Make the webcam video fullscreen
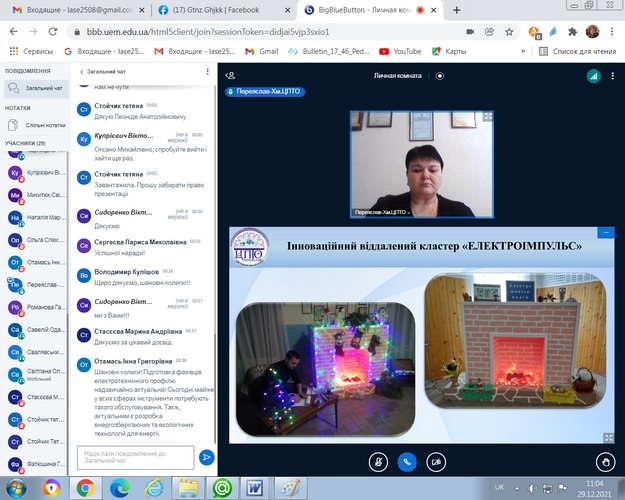Screen dimensions: 625x500 point(488,117)
